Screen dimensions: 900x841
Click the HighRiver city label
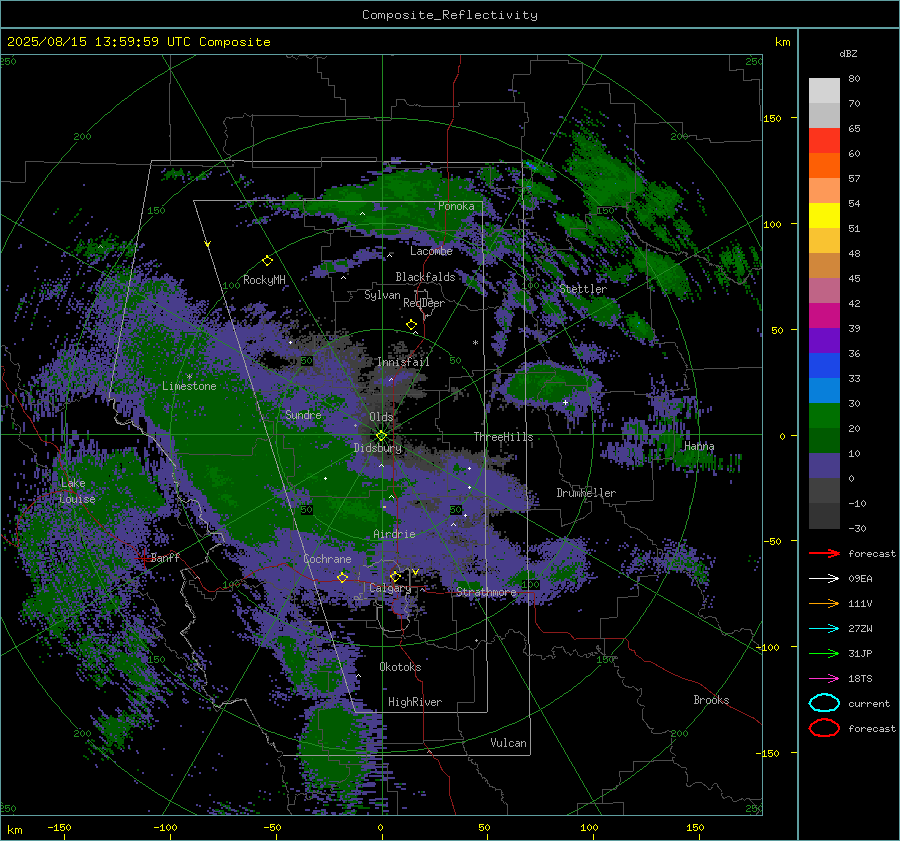[x=415, y=702]
